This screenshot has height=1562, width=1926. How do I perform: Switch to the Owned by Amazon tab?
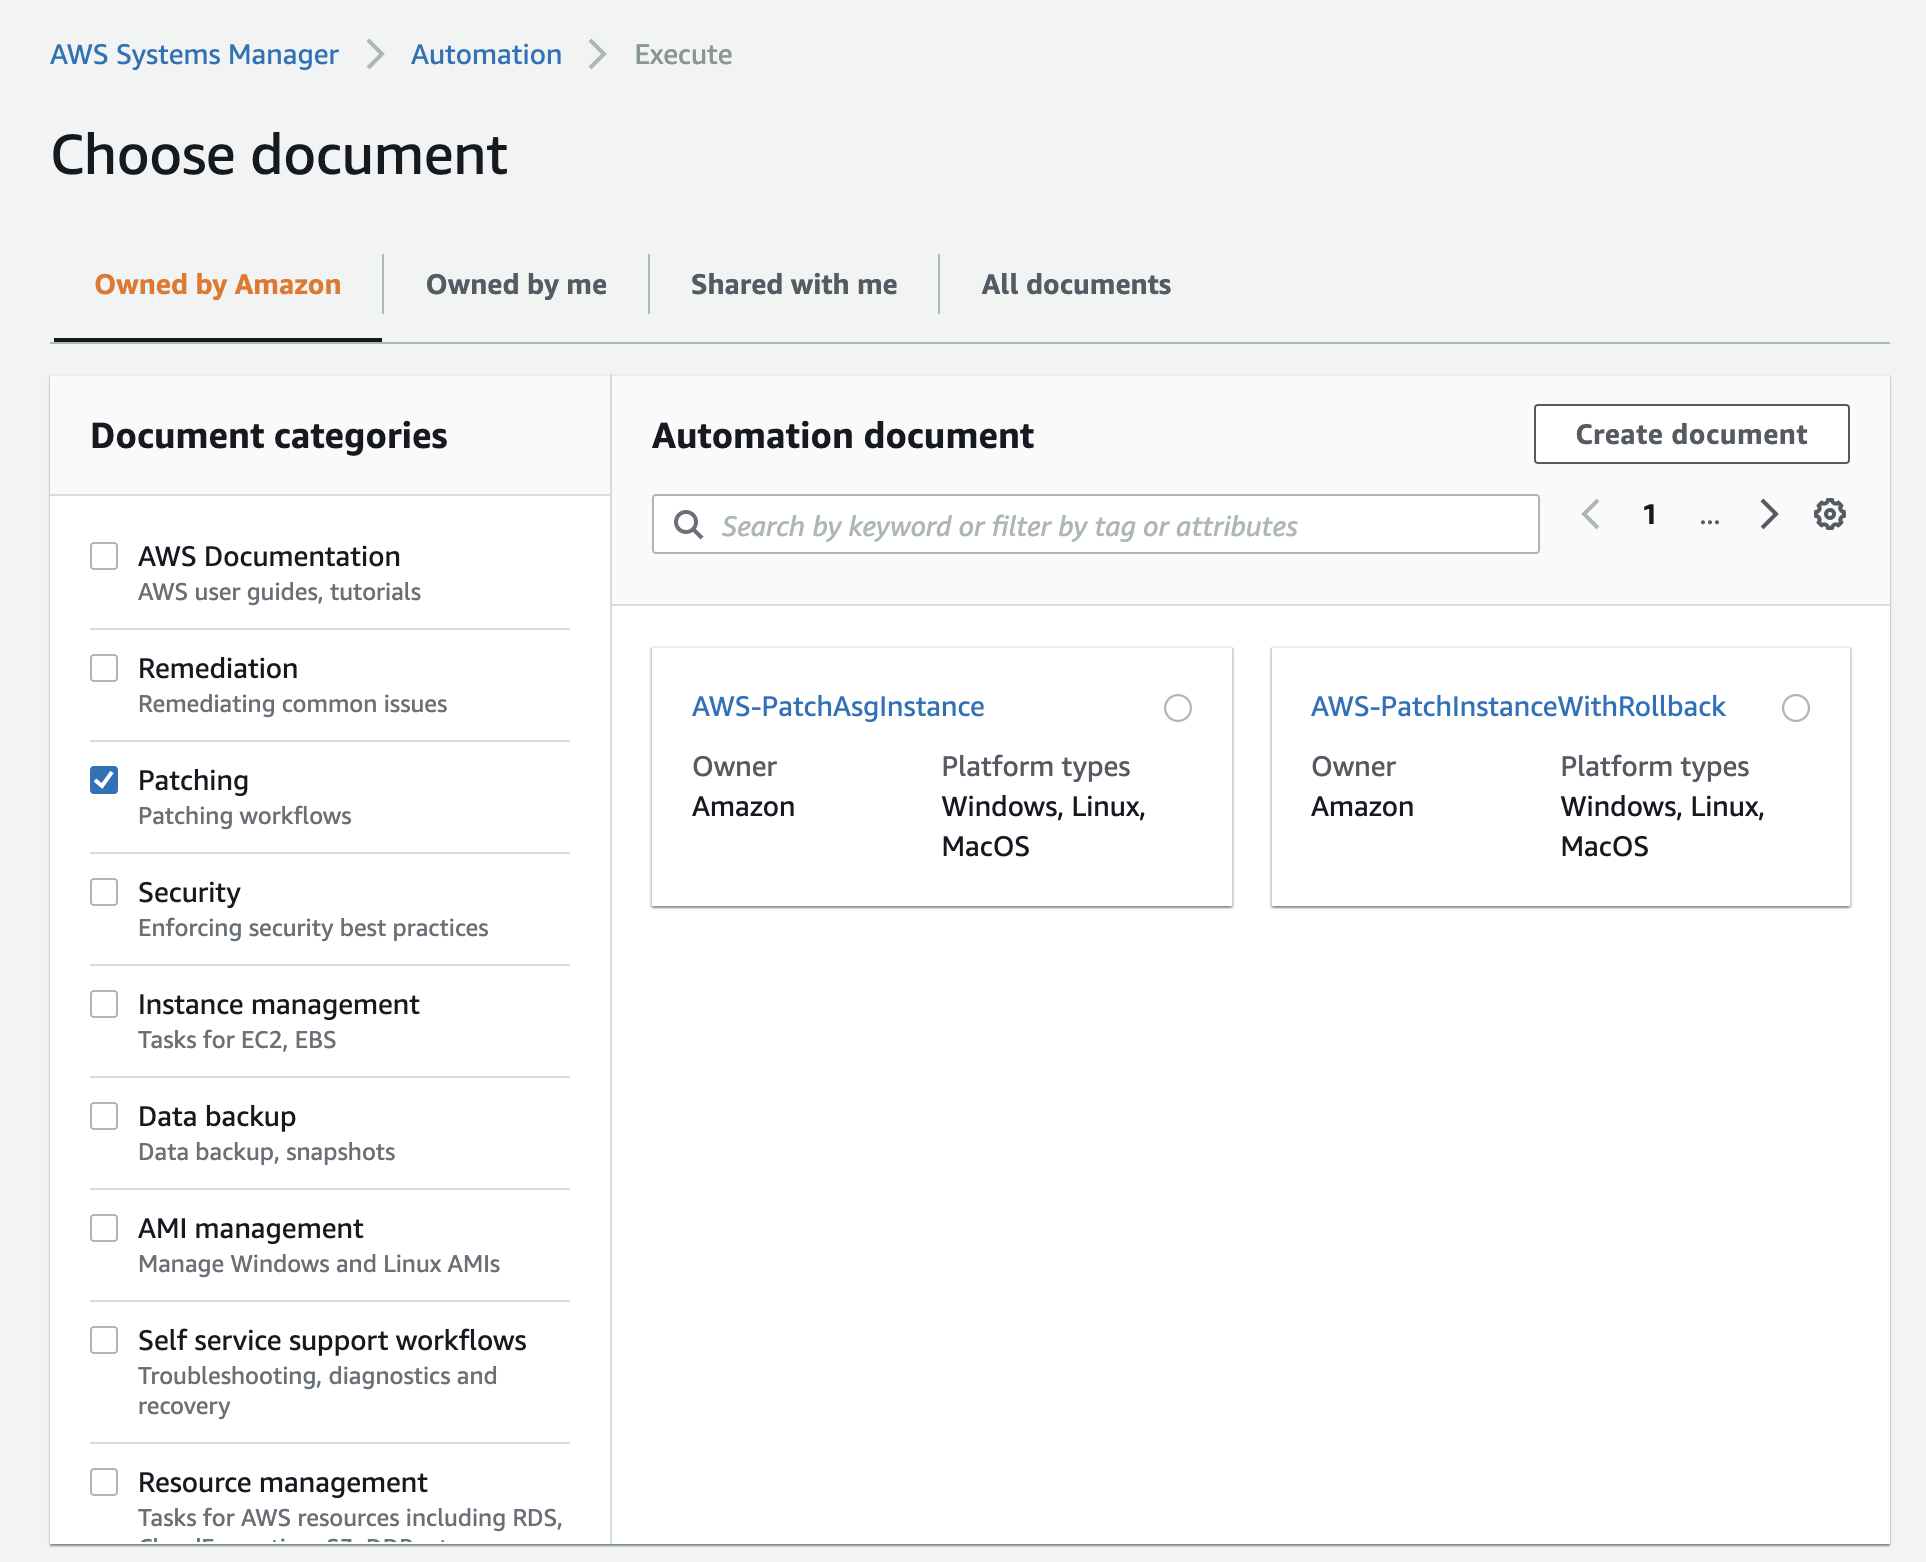click(x=218, y=285)
